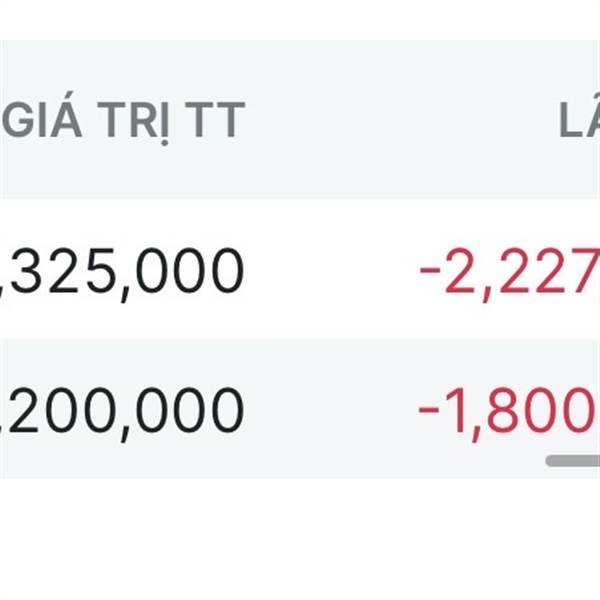This screenshot has height=600, width=600.
Task: Click the minus sign before 2,227
Action: [x=432, y=273]
